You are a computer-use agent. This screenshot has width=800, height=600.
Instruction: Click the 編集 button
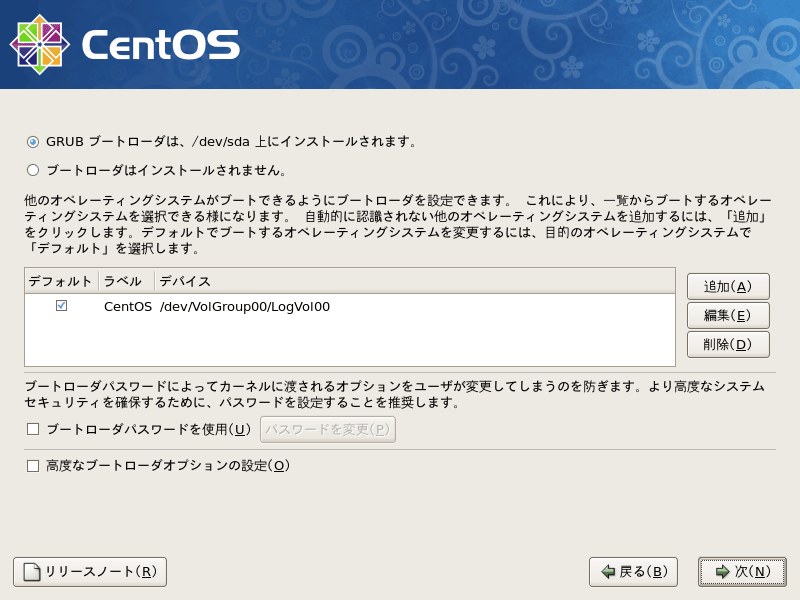click(726, 315)
